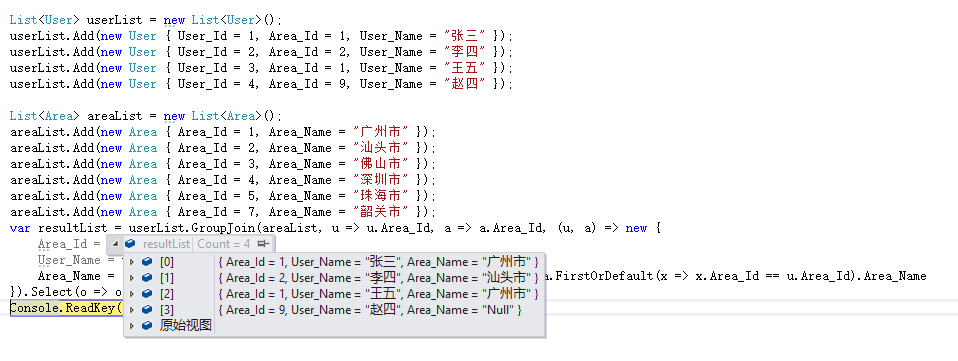This screenshot has height=361, width=958.
Task: Click GroupJoin in the resultList statement
Action: coord(224,228)
